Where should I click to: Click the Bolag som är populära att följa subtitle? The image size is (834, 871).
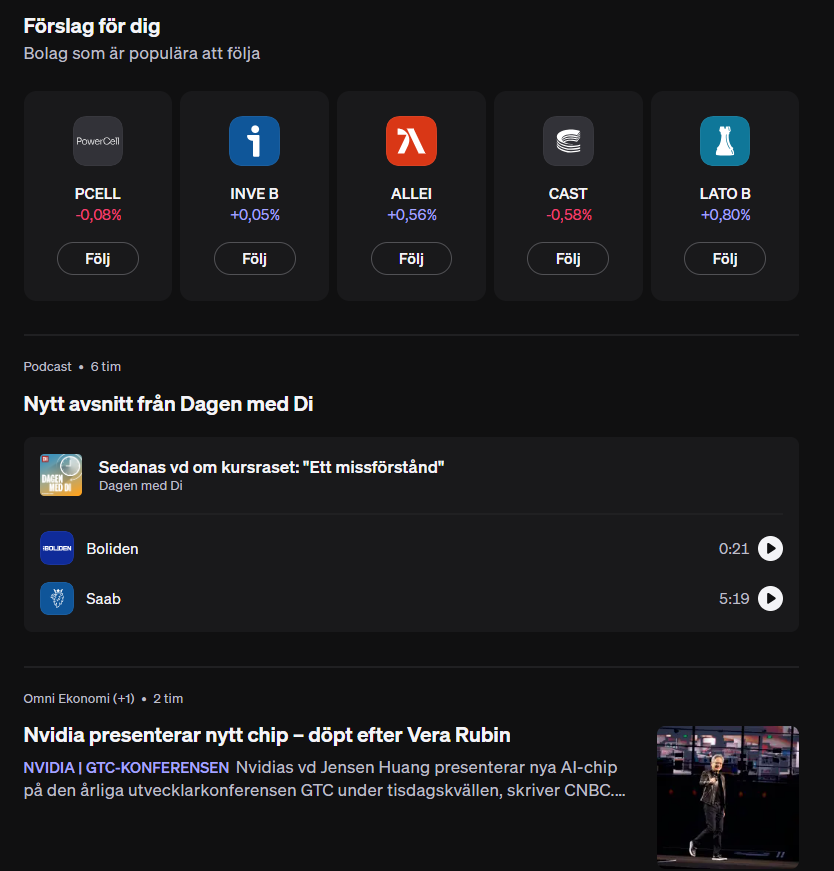click(x=142, y=53)
